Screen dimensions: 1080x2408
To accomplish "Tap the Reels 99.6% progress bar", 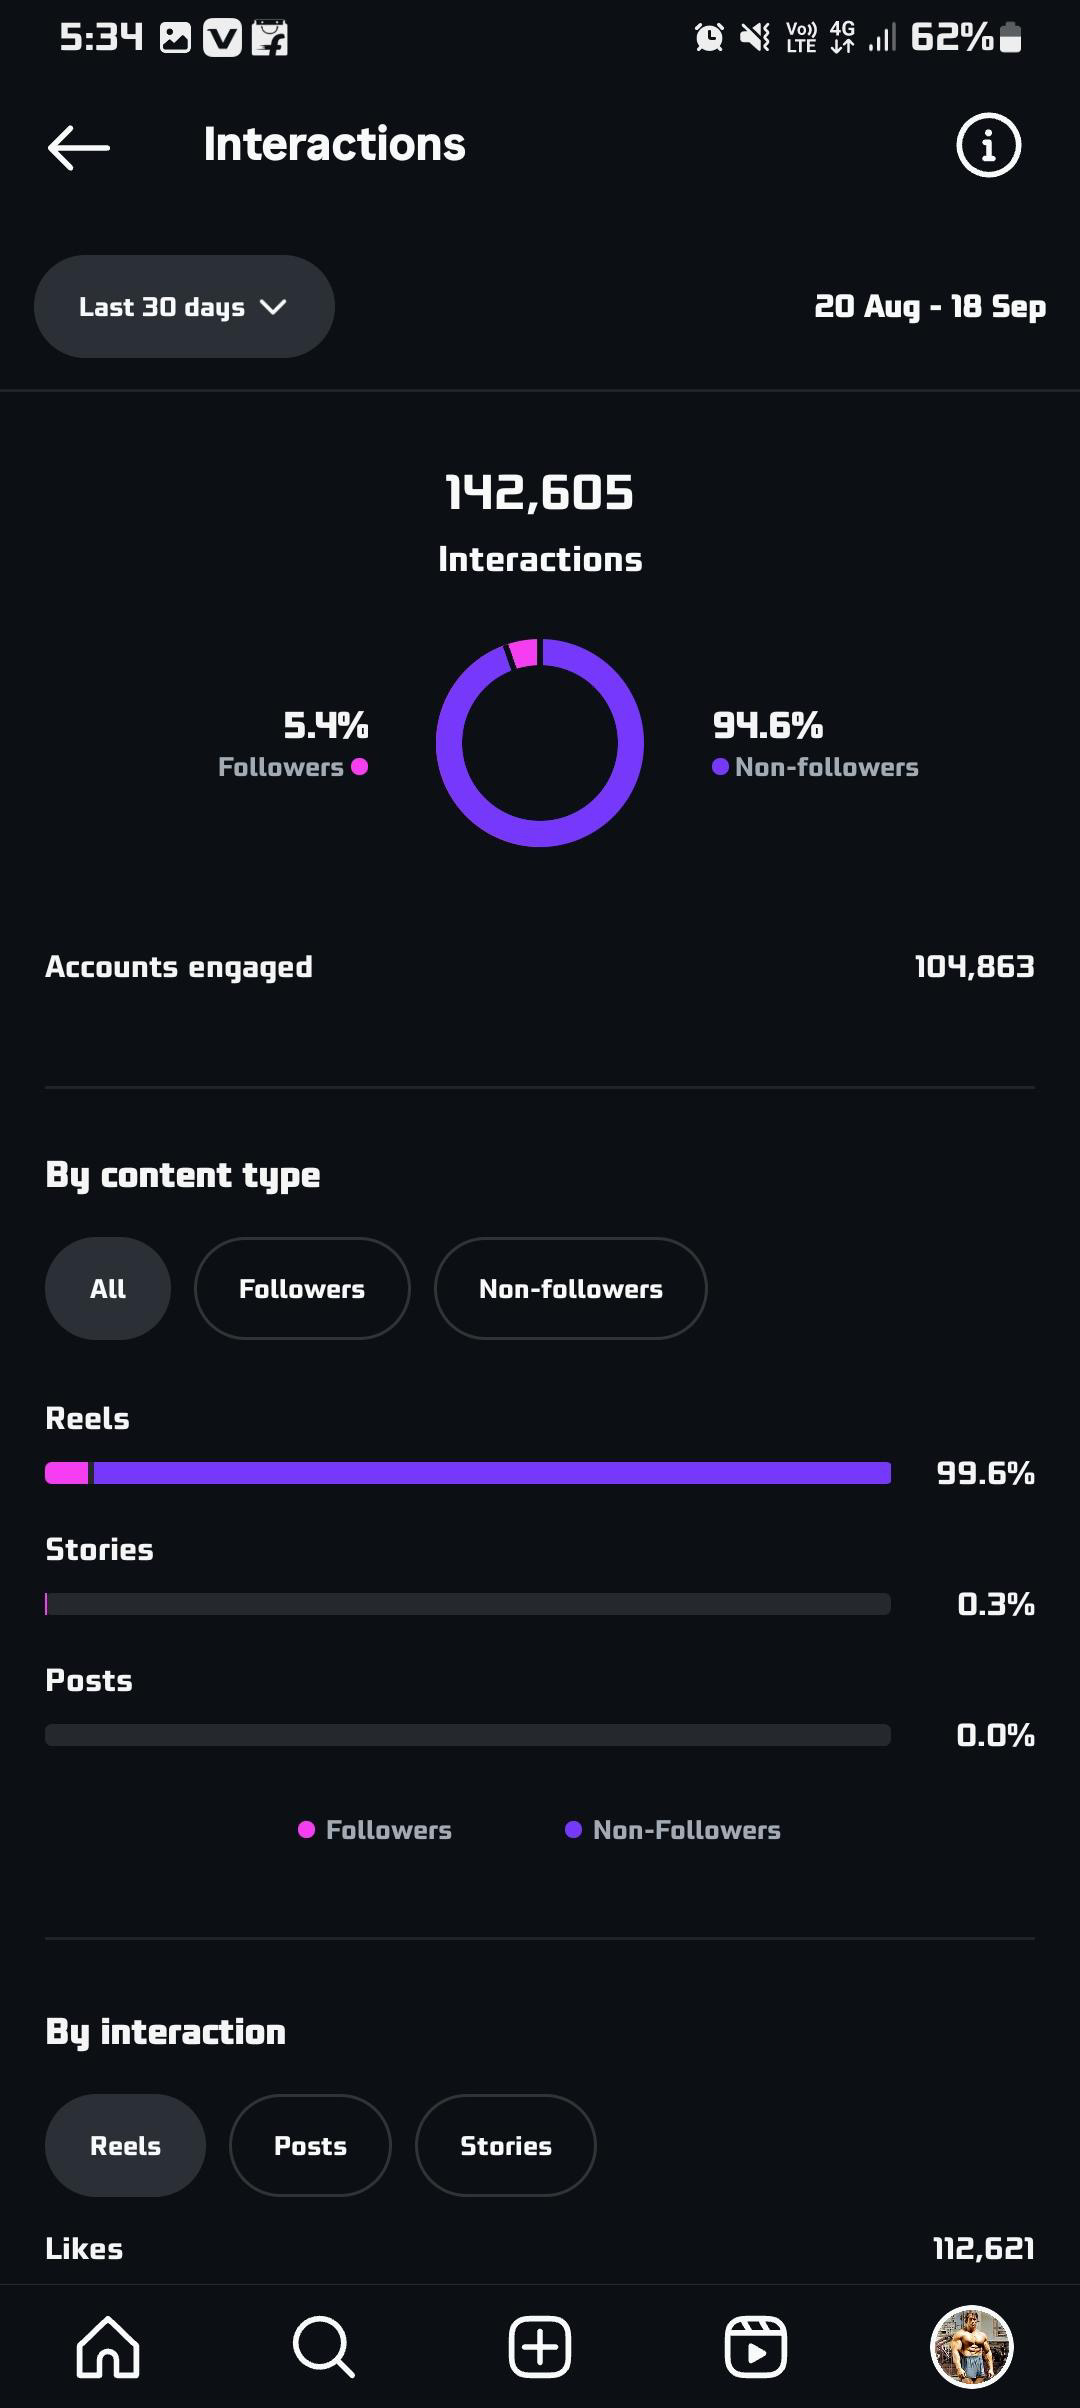I will pyautogui.click(x=468, y=1473).
